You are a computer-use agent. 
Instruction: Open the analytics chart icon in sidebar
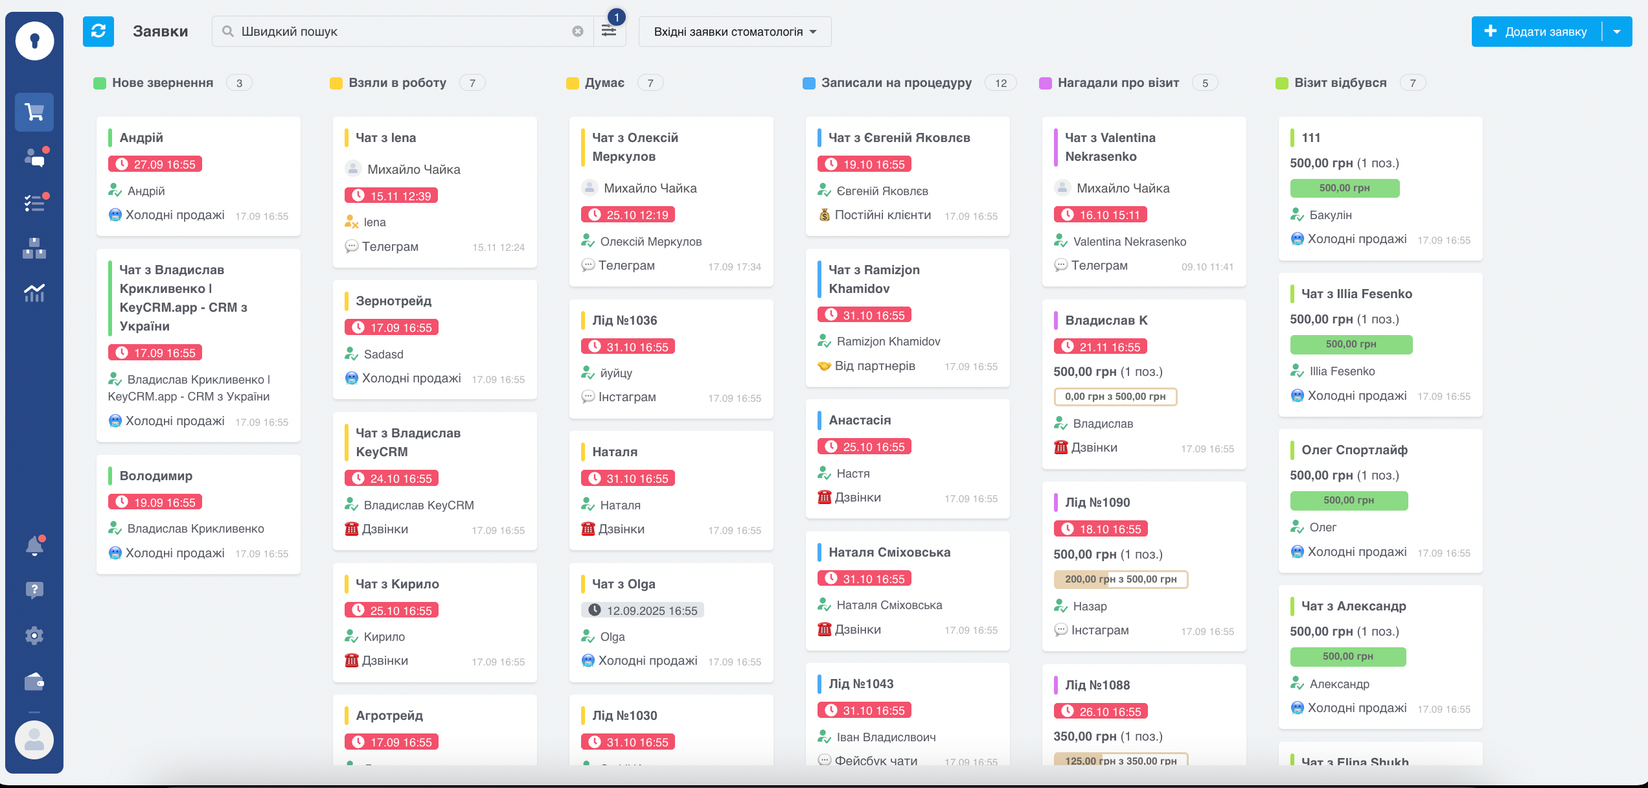34,293
